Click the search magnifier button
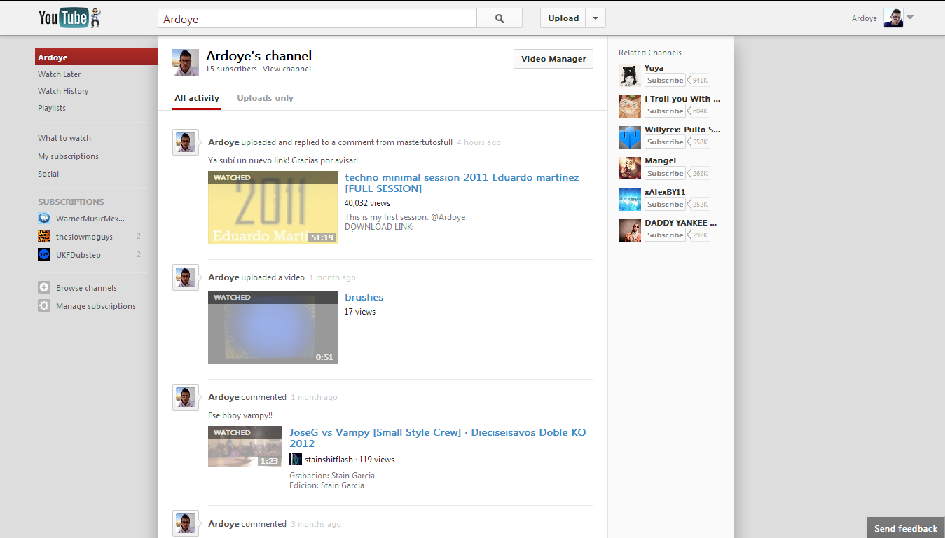 tap(499, 18)
